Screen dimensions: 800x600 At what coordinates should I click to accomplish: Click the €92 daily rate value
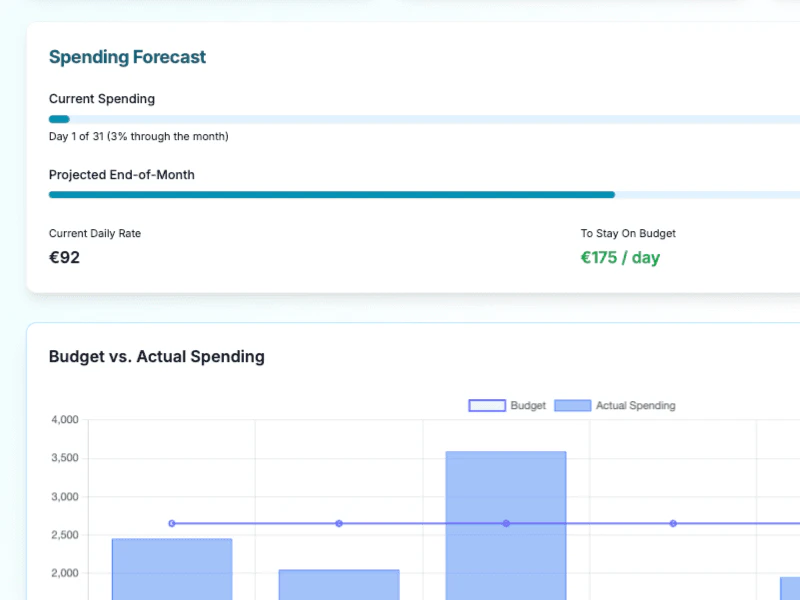tap(64, 257)
